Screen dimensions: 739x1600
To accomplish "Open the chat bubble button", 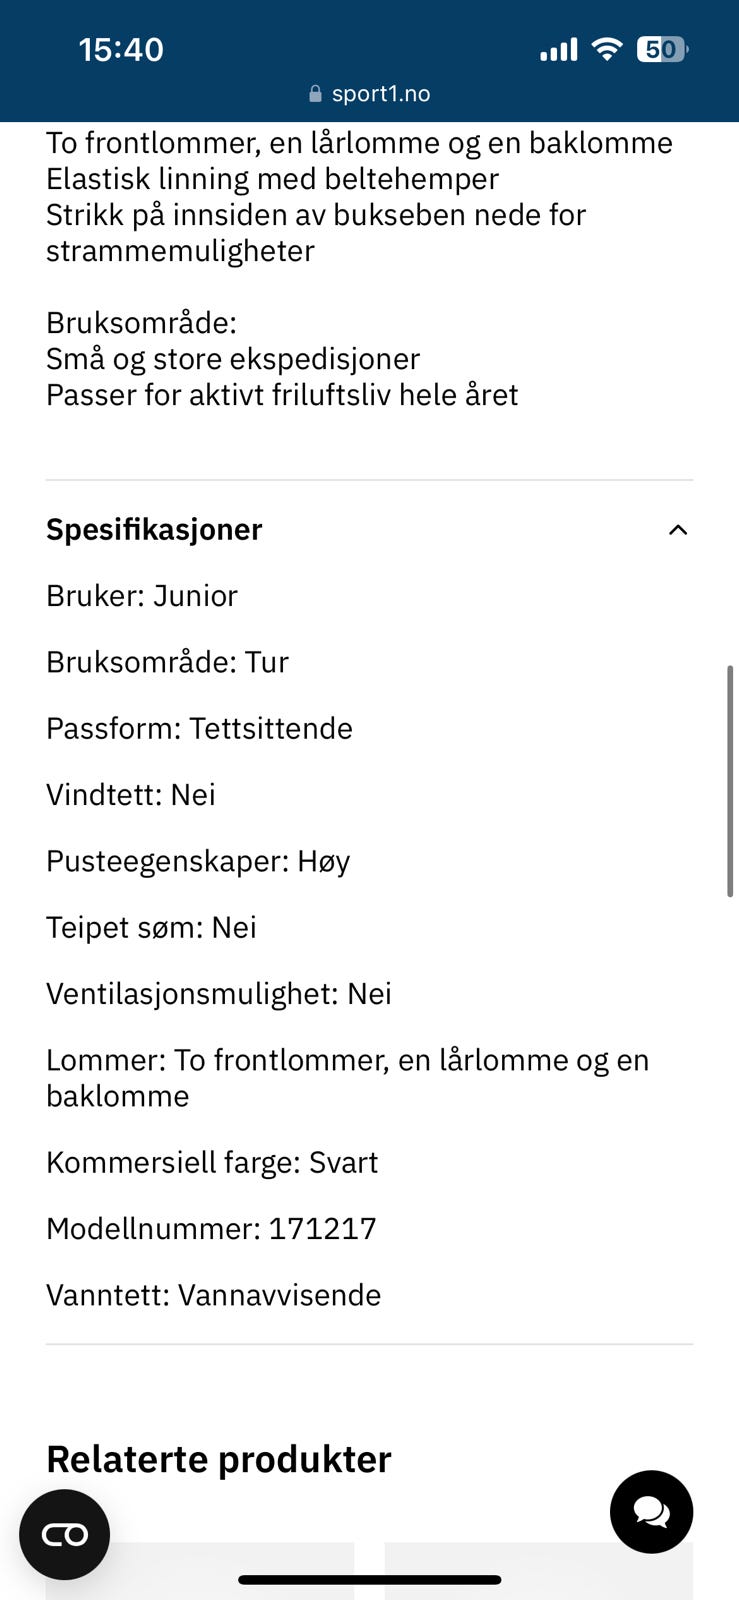I will pos(651,1511).
